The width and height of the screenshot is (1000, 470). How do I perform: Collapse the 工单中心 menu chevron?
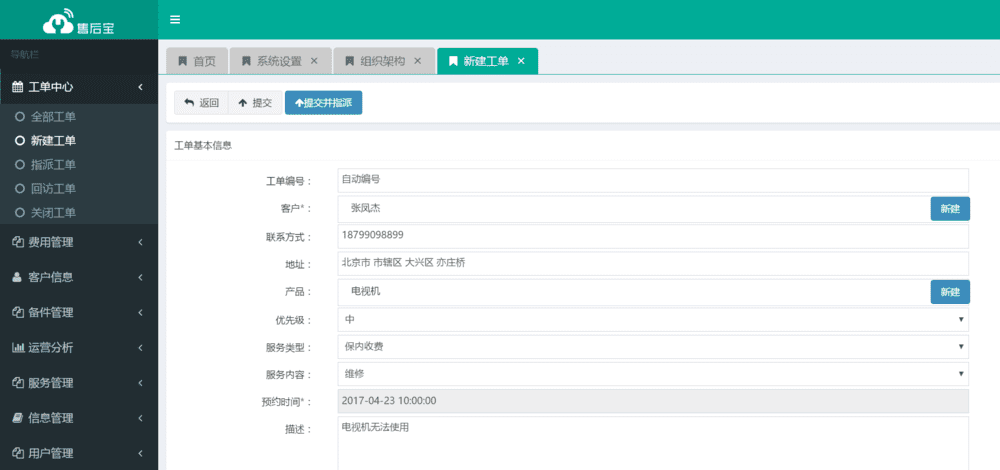(140, 87)
